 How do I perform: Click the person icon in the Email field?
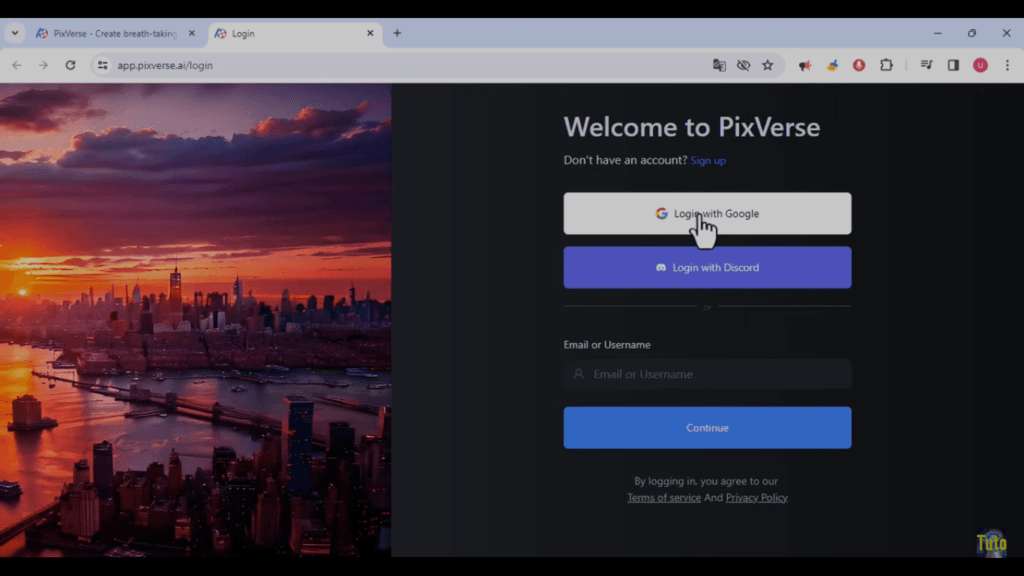(x=579, y=373)
